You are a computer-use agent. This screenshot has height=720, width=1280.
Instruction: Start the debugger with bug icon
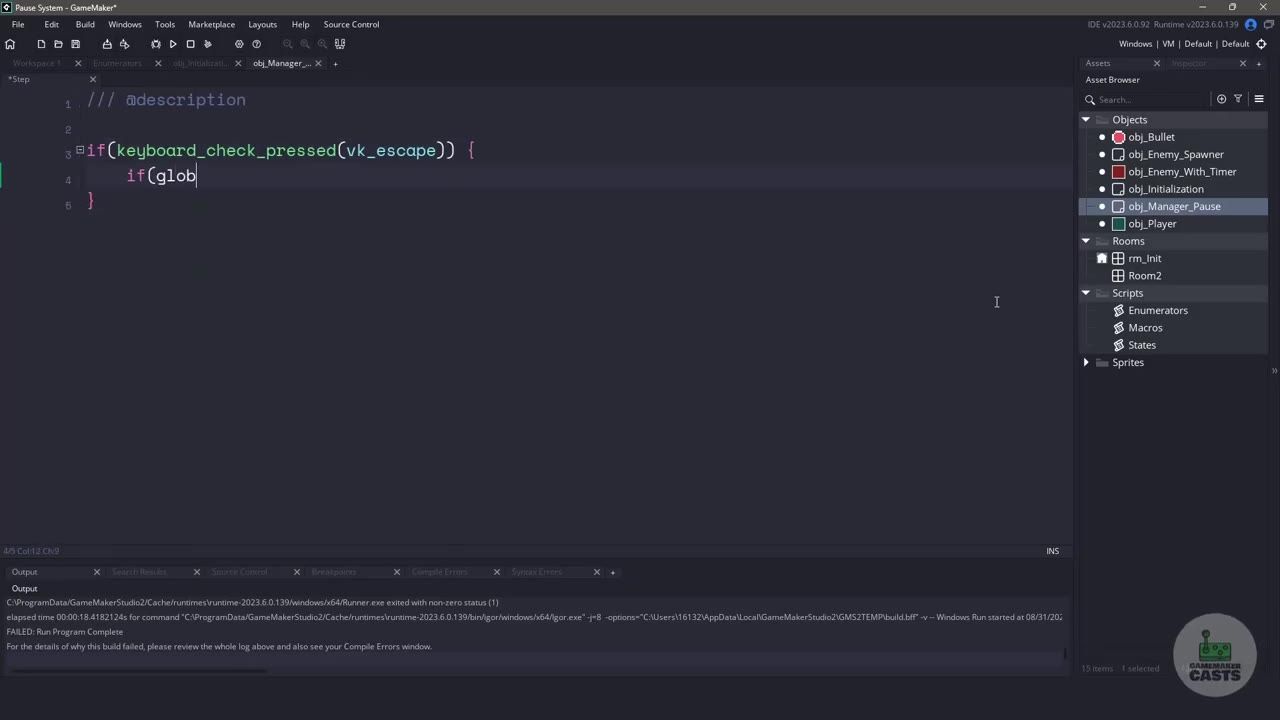156,44
